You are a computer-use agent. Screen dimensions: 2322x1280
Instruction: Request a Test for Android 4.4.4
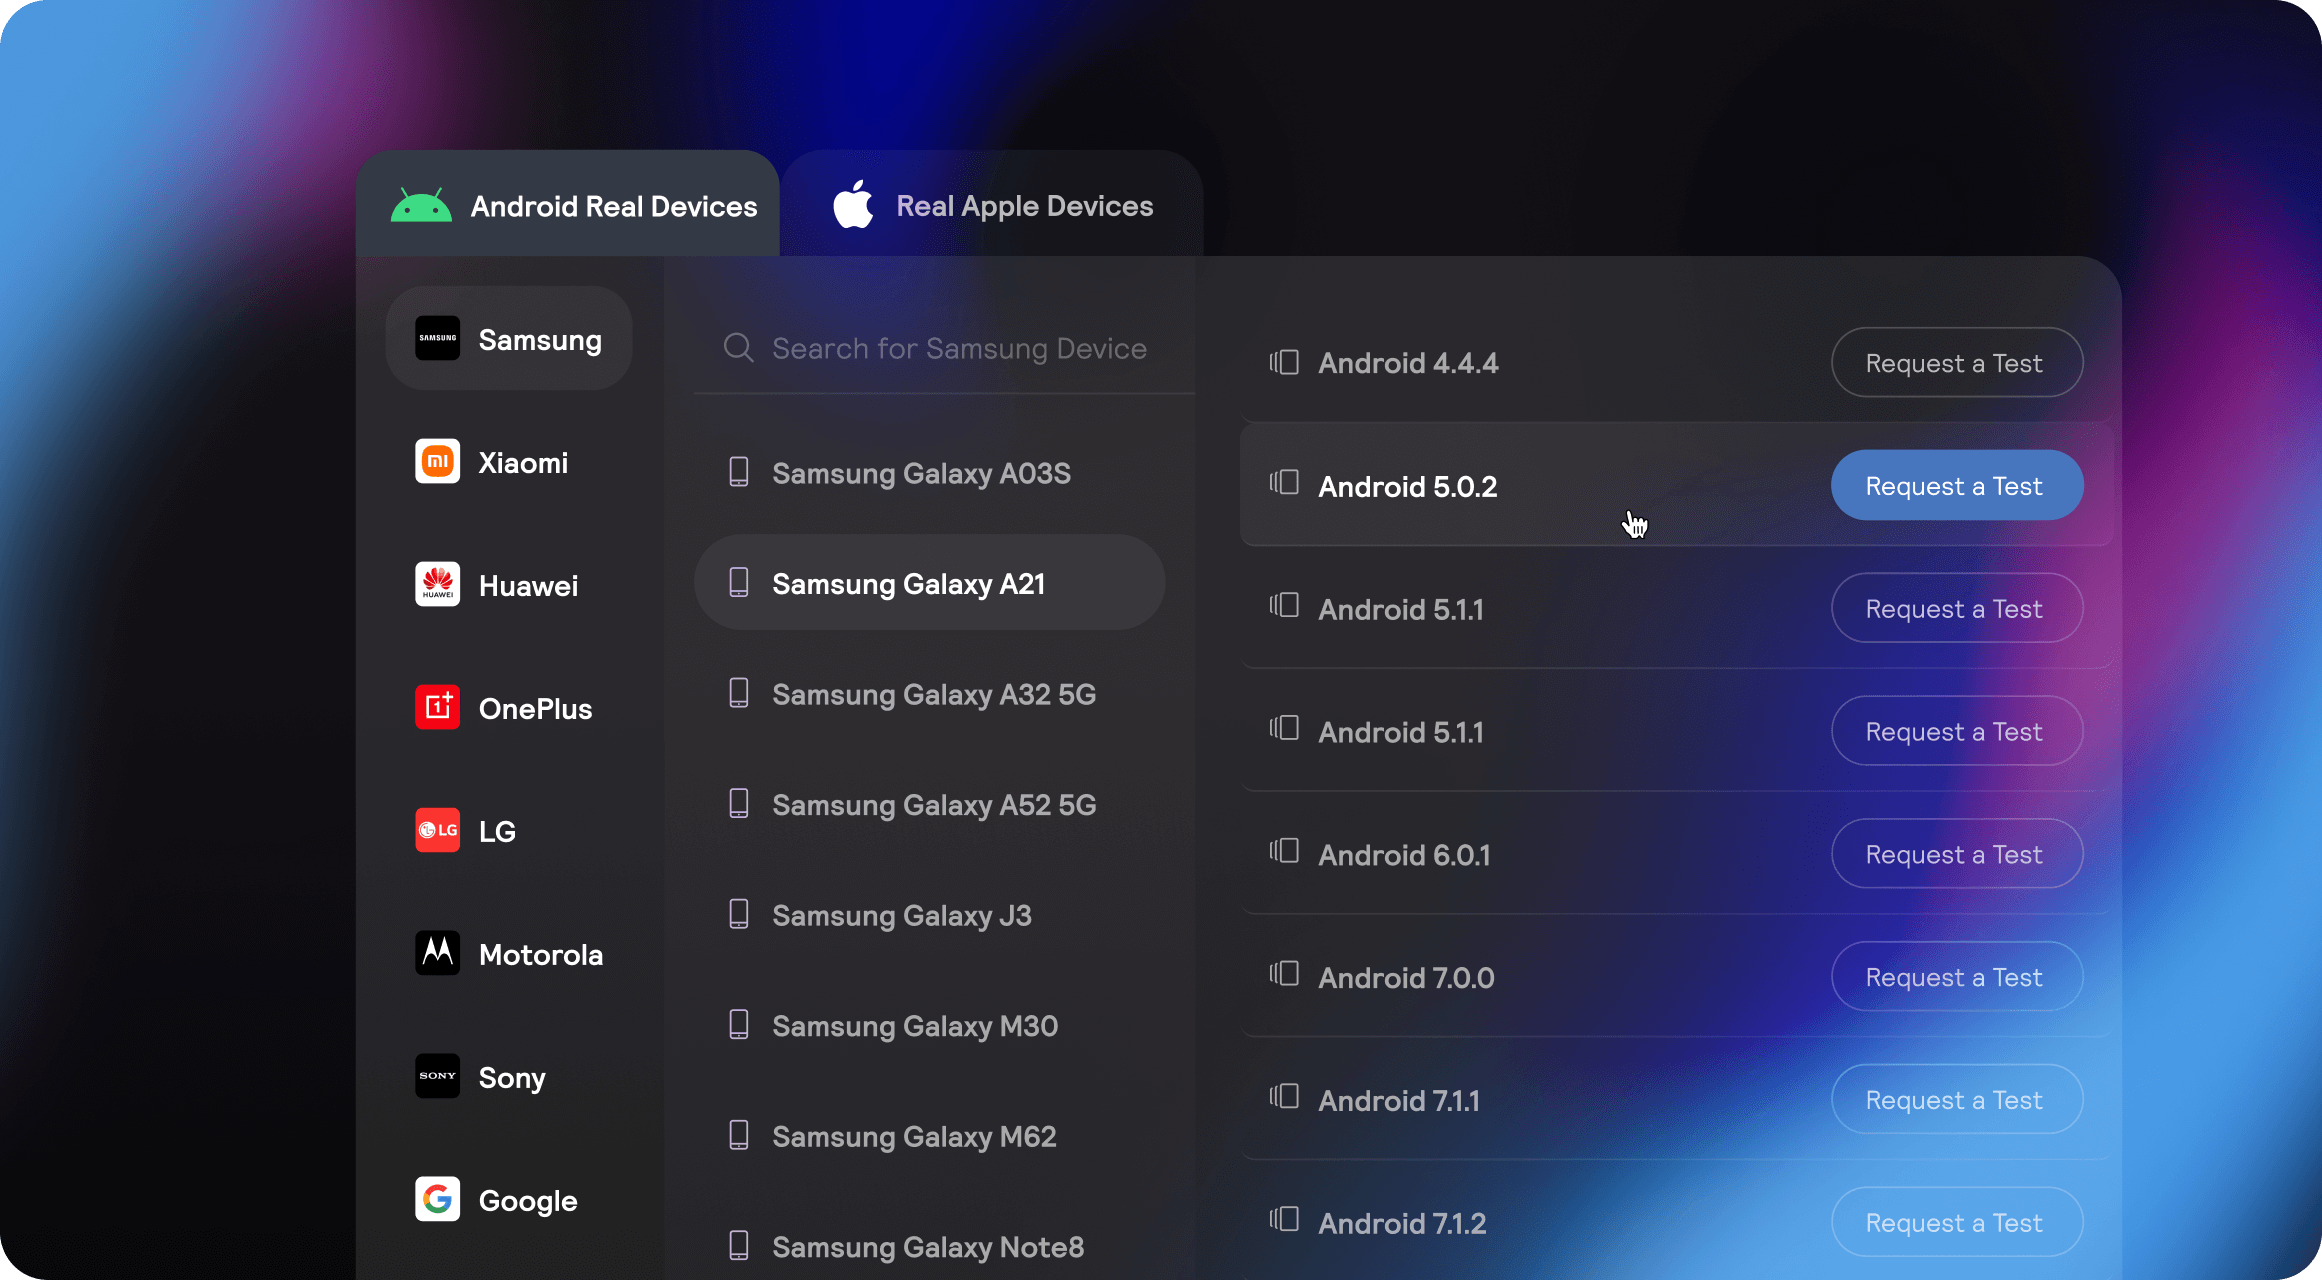point(1957,362)
